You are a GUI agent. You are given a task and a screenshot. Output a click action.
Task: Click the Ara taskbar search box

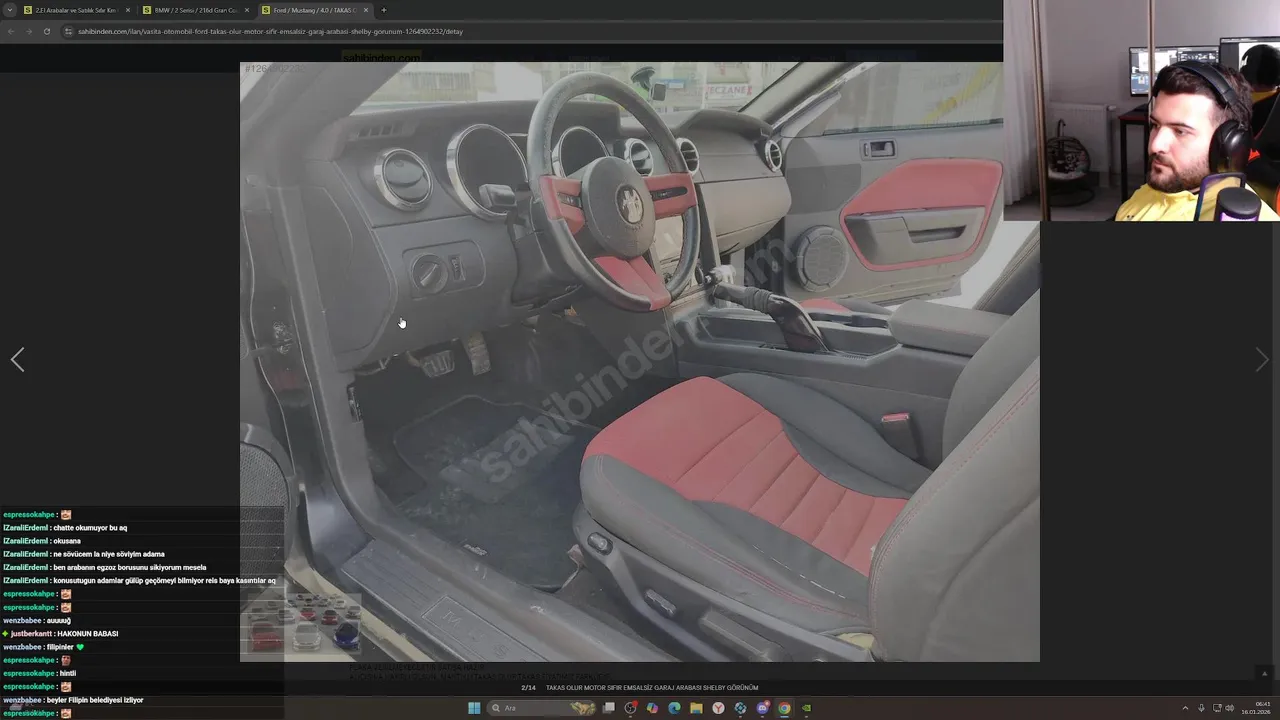[542, 708]
